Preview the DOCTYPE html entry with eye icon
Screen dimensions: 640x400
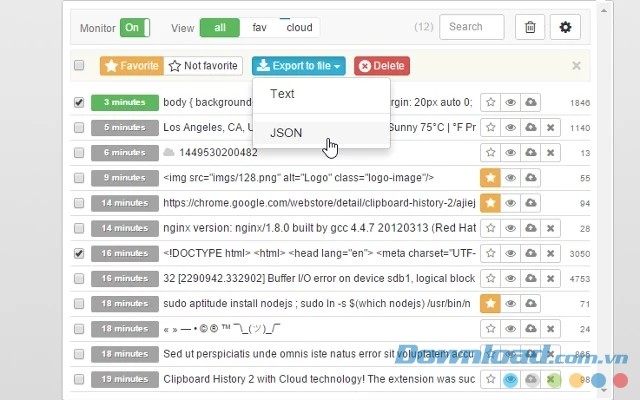[x=510, y=252]
